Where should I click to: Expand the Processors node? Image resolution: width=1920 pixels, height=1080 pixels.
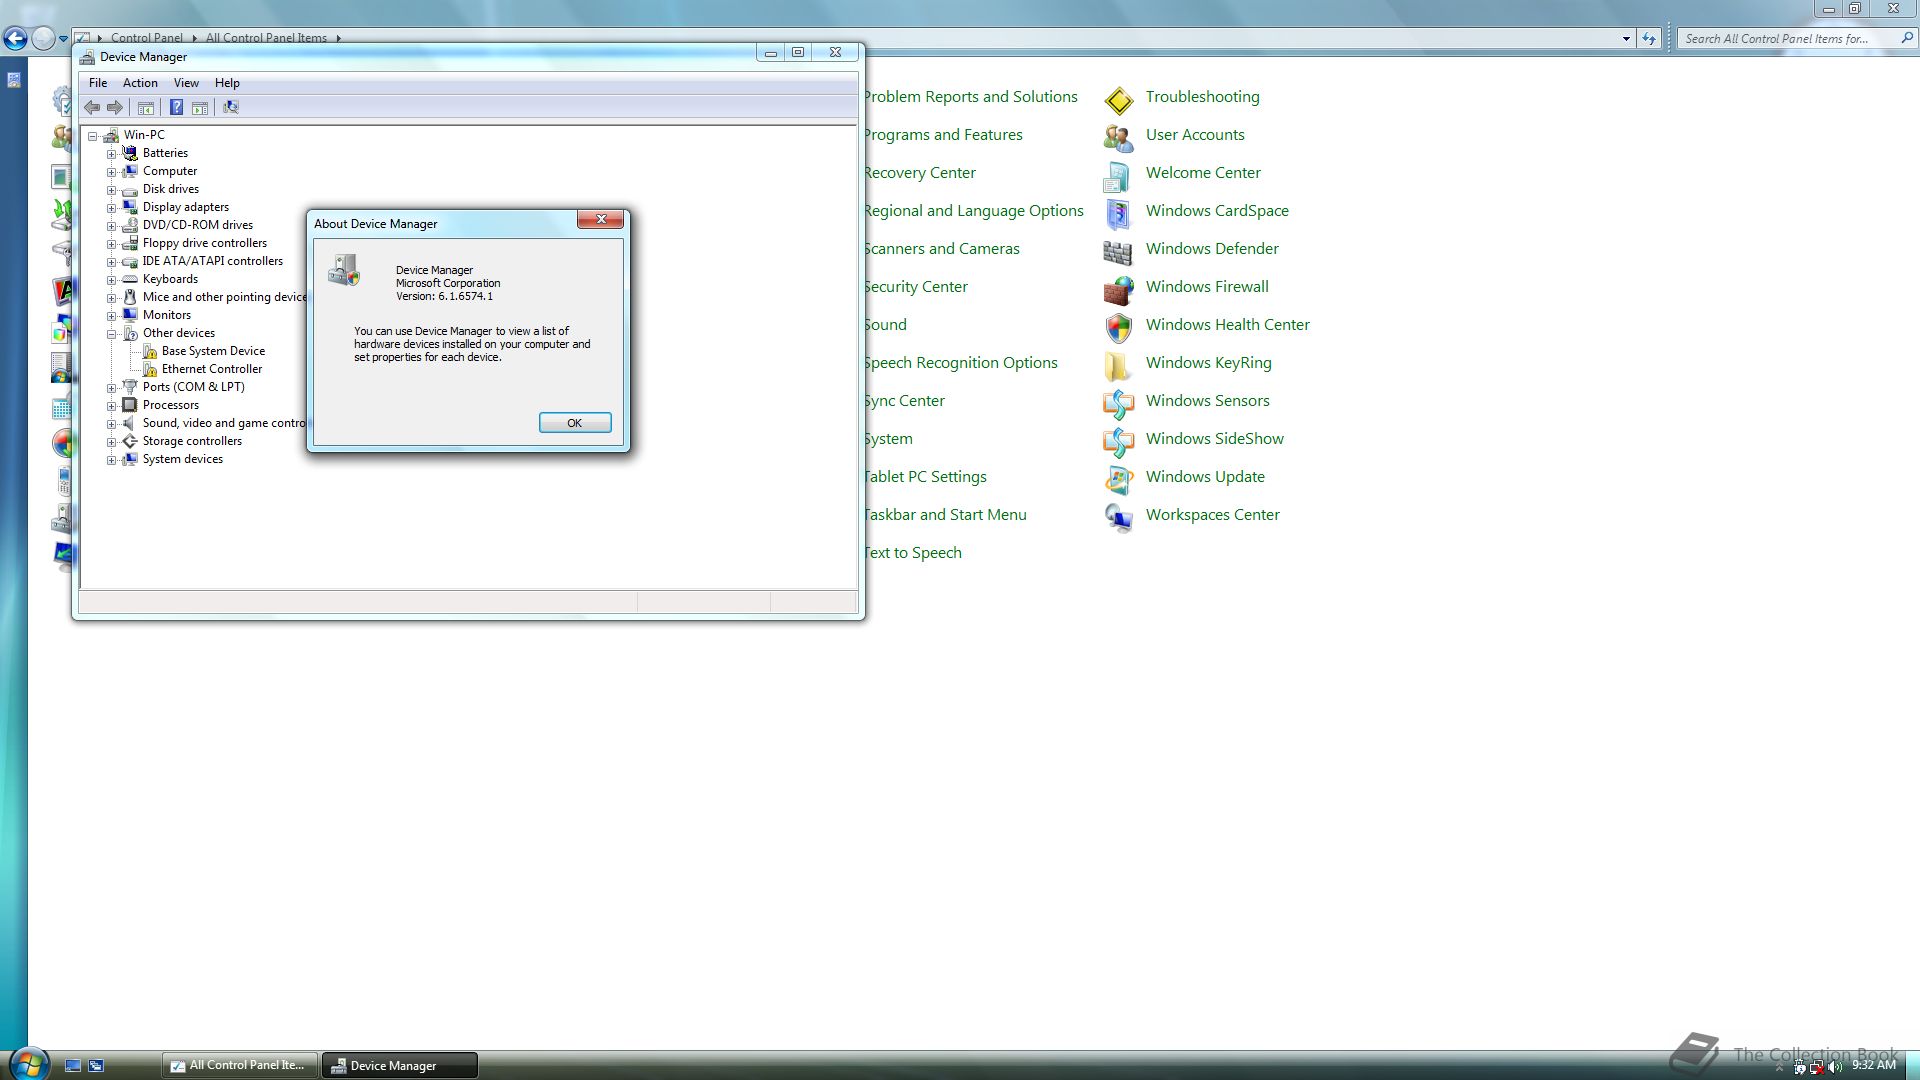112,406
